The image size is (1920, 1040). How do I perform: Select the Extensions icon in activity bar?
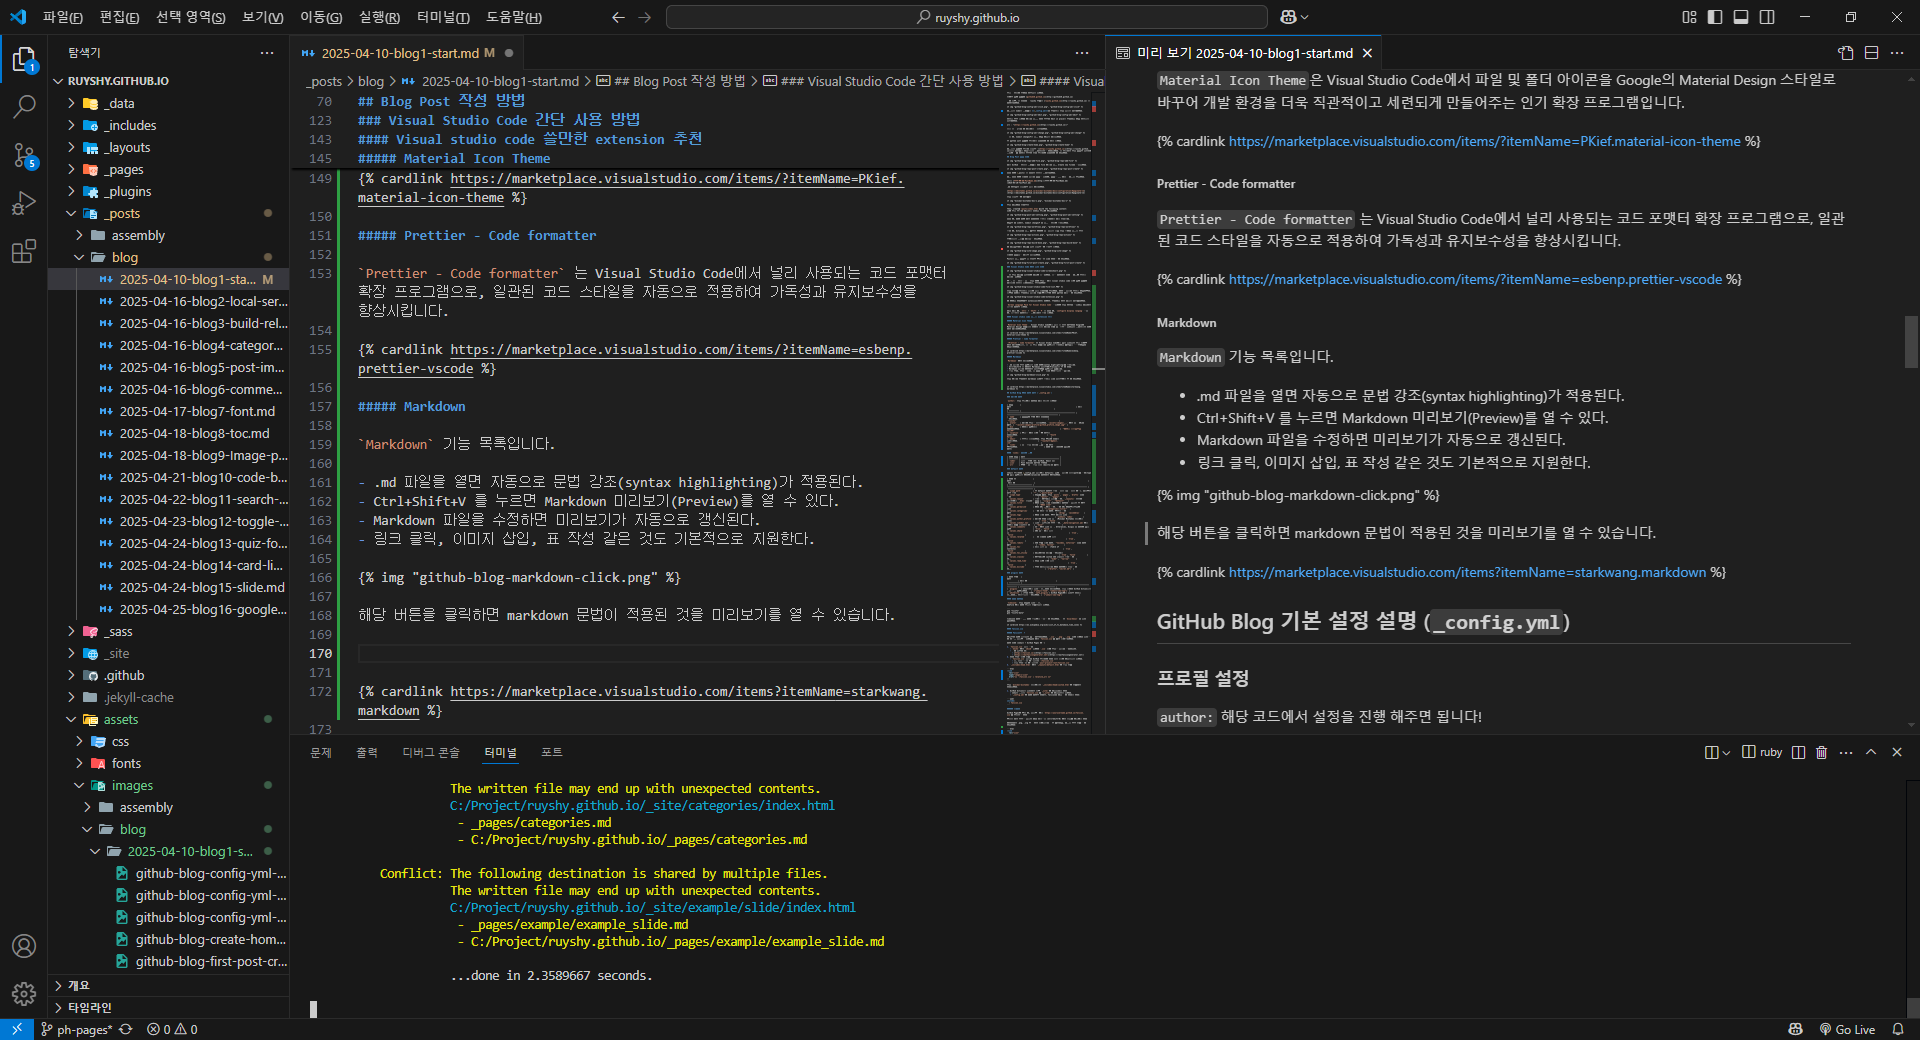point(24,251)
